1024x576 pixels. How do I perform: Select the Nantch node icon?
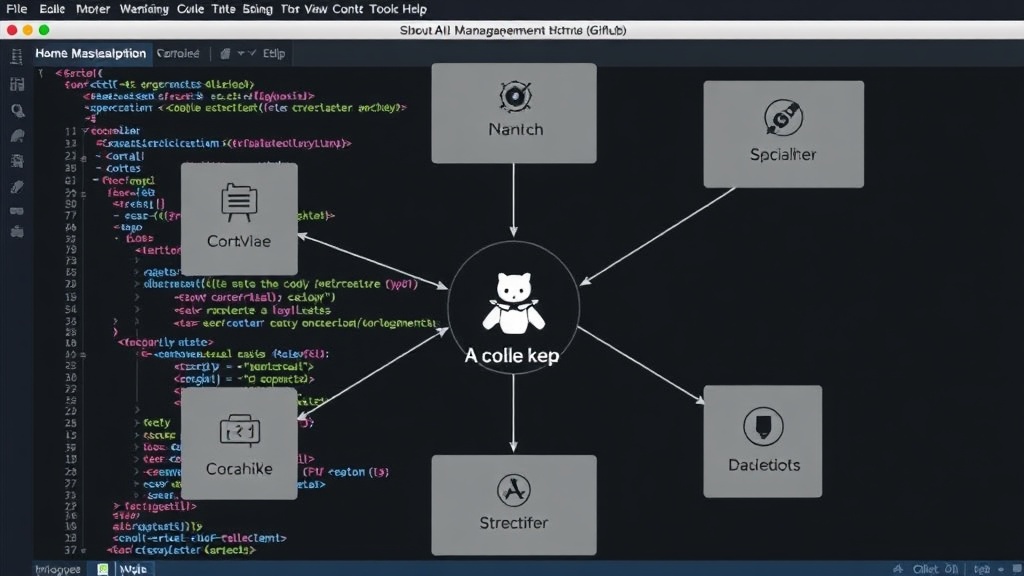pos(515,97)
